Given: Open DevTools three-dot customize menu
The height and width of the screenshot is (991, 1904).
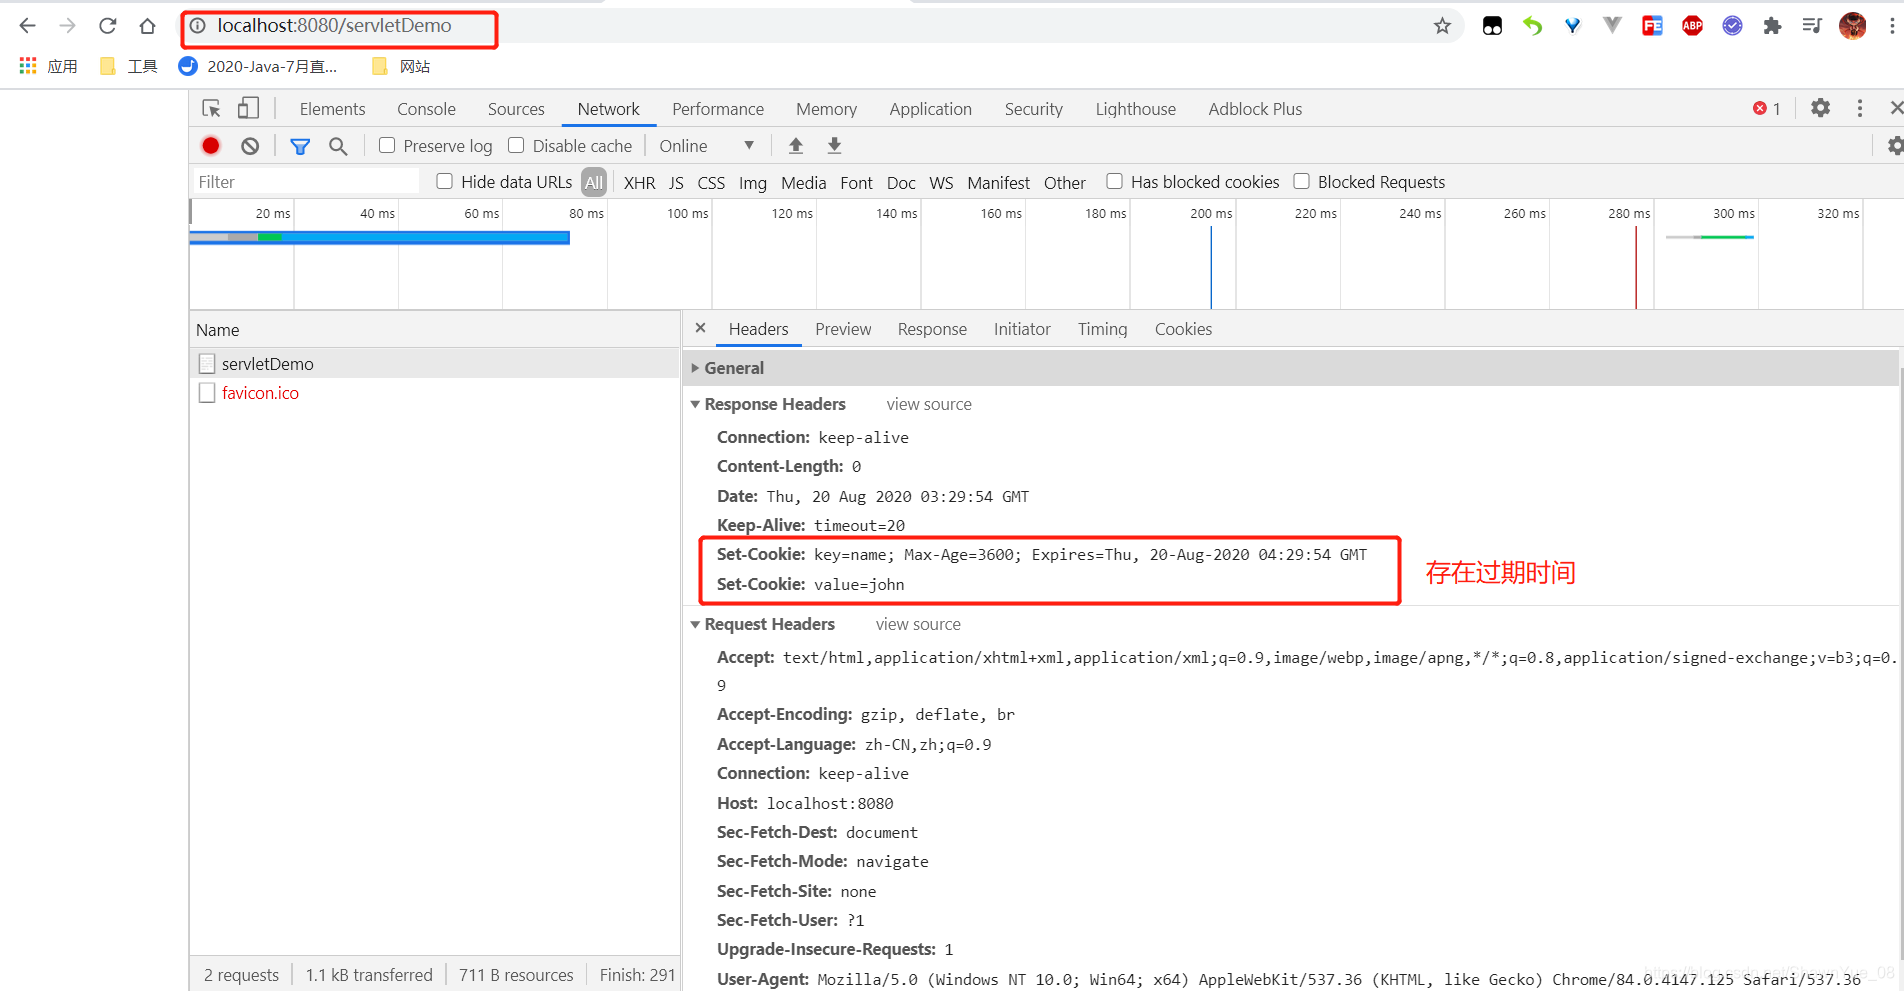Looking at the screenshot, I should [1860, 108].
